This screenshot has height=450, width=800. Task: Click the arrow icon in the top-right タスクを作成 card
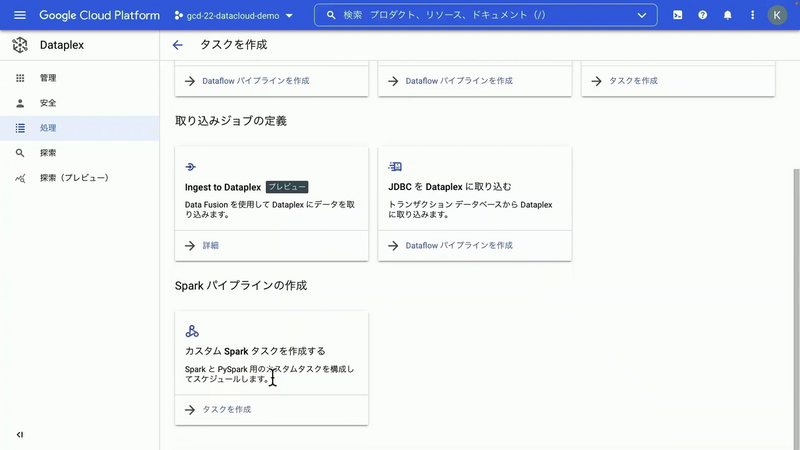pos(596,81)
